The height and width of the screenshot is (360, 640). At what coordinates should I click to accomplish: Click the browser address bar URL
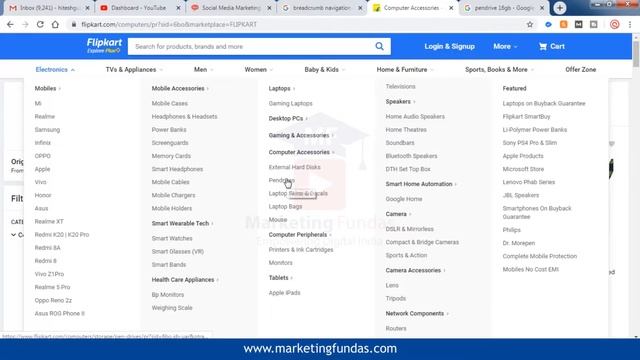[169, 24]
